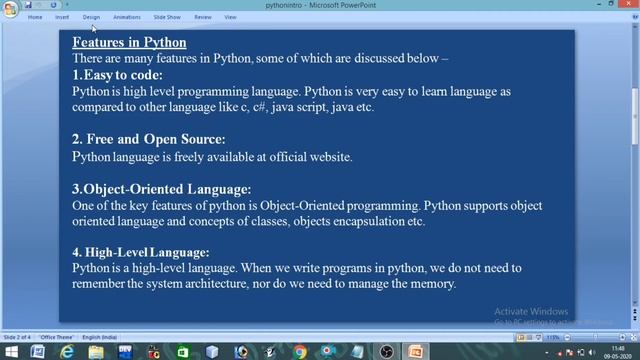Show hidden system tray icons arrow
The width and height of the screenshot is (640, 360).
[x=547, y=353]
